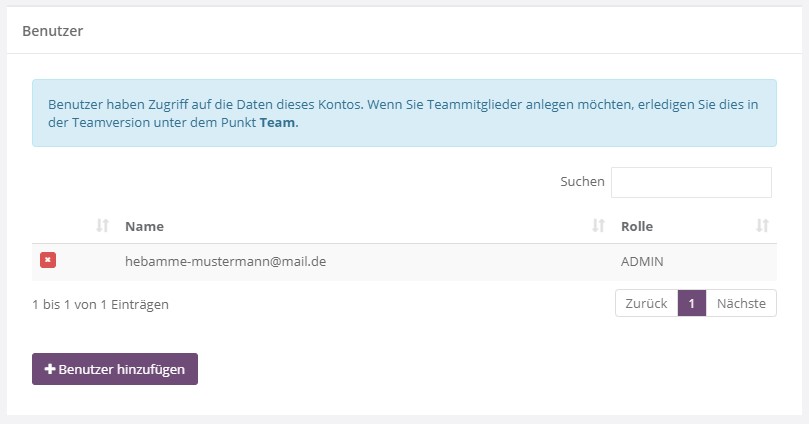
Task: Click sort arrows in the unnamed first column
Action: 102,226
